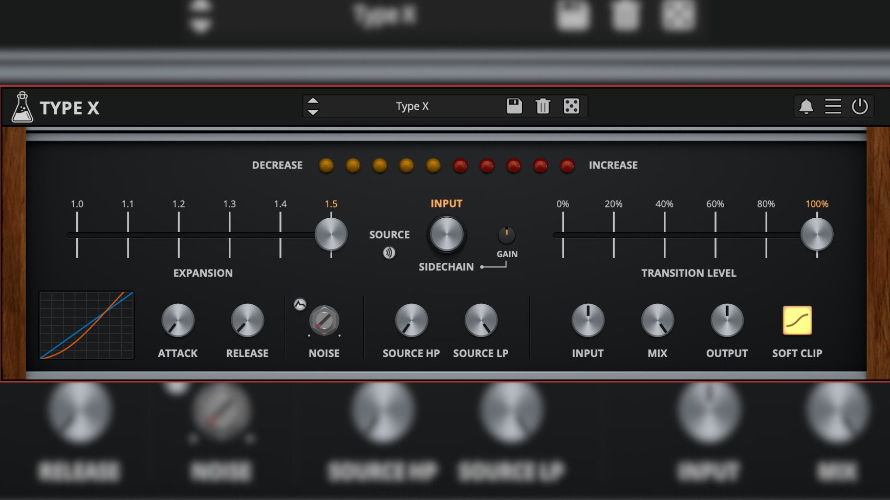890x500 pixels.
Task: Open the hamburger menu
Action: [833, 107]
